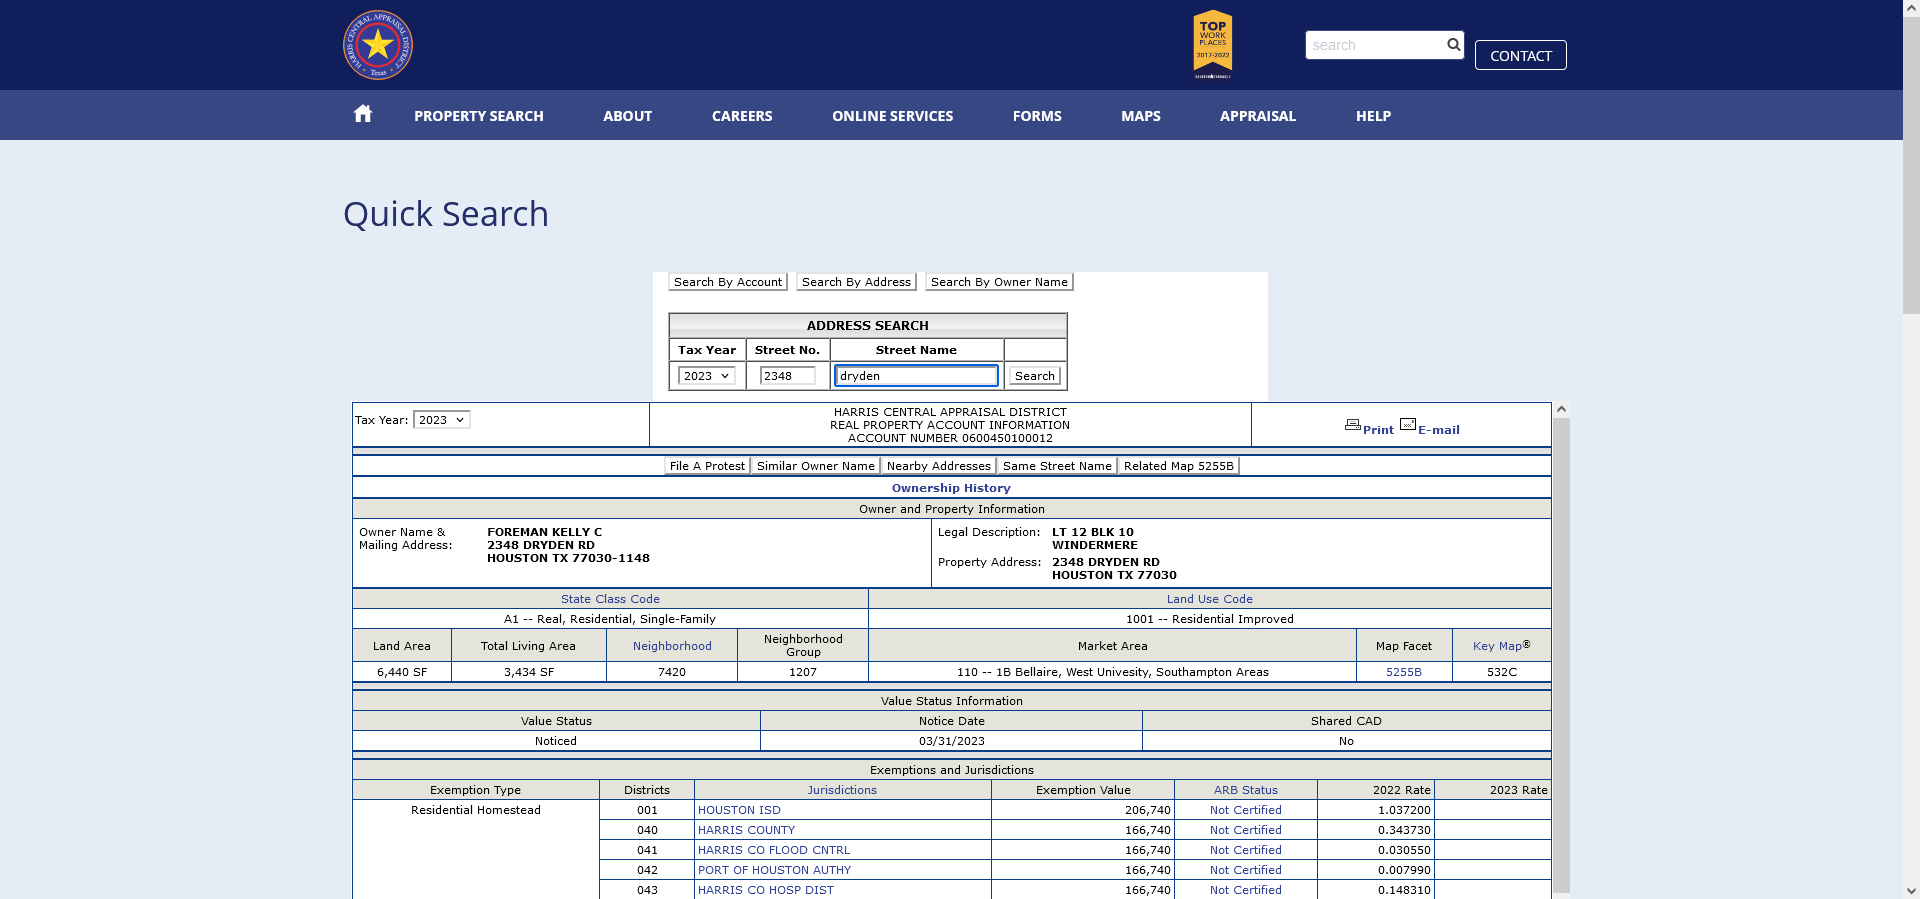Open HOUSTON ISD jurisdiction link

pyautogui.click(x=739, y=810)
